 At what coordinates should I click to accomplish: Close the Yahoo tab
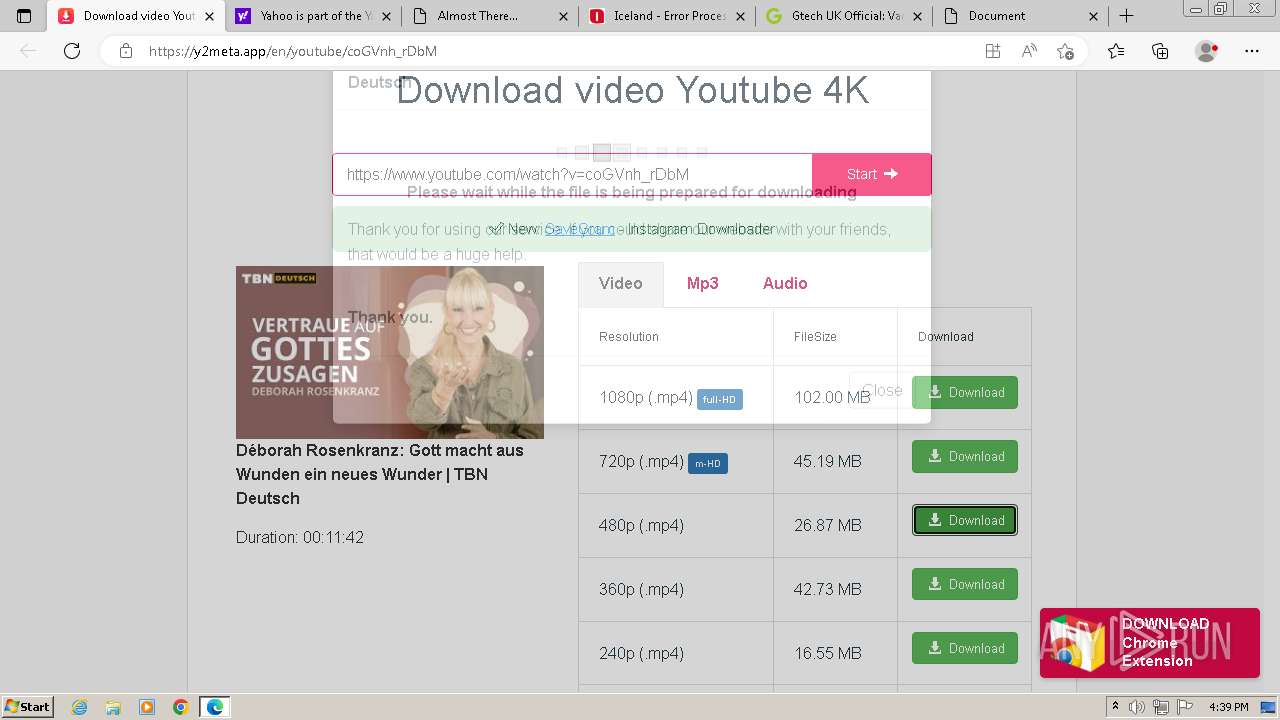(387, 16)
